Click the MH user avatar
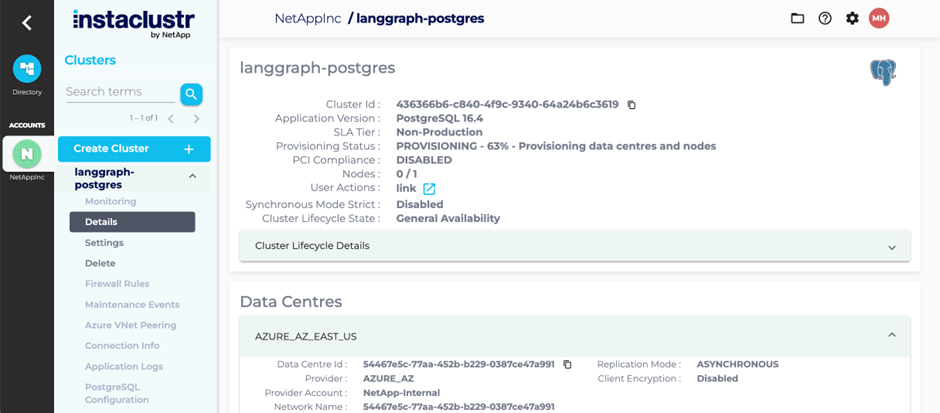The height and width of the screenshot is (413, 940). 879,19
